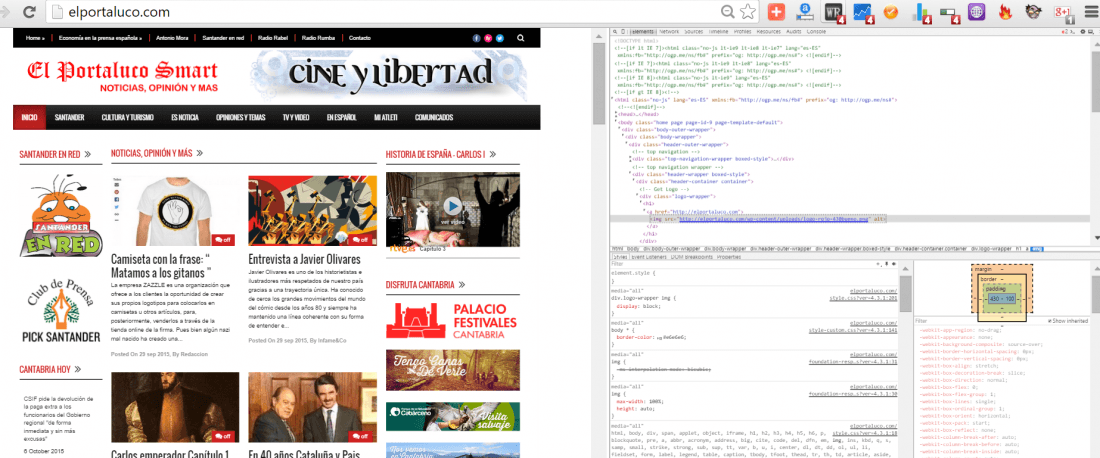Collapse the header-container div node
The image size is (1100, 458).
(635, 182)
